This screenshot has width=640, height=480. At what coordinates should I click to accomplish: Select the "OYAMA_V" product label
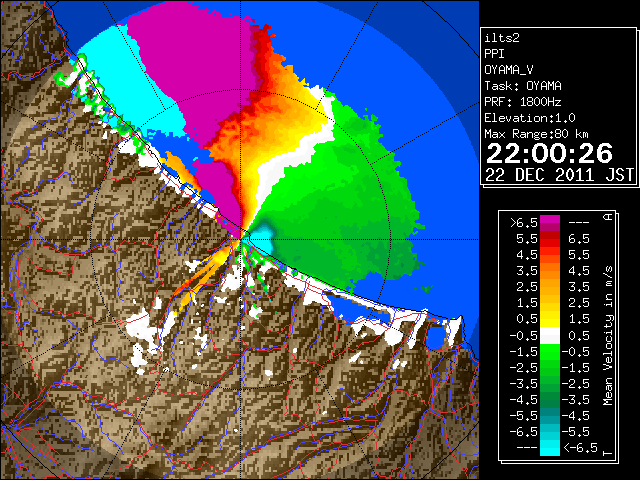tap(509, 70)
